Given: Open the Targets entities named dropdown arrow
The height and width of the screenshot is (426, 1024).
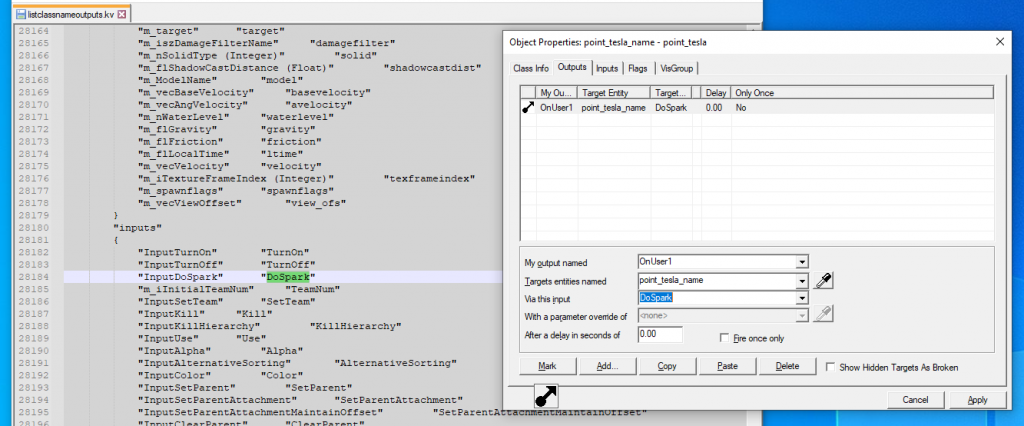Looking at the screenshot, I should pos(802,281).
